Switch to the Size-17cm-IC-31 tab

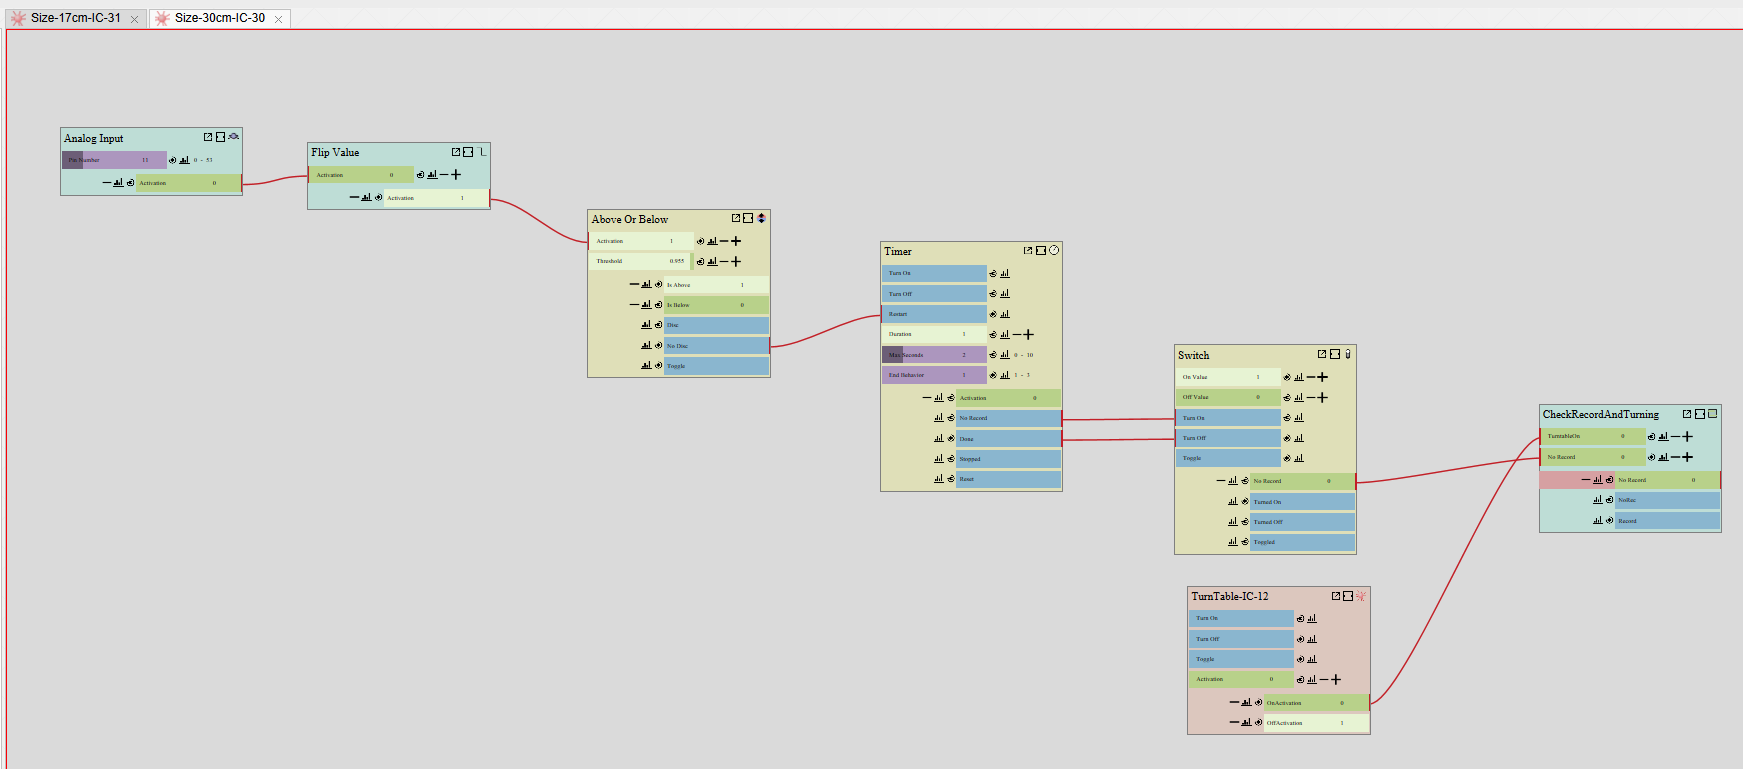(75, 18)
